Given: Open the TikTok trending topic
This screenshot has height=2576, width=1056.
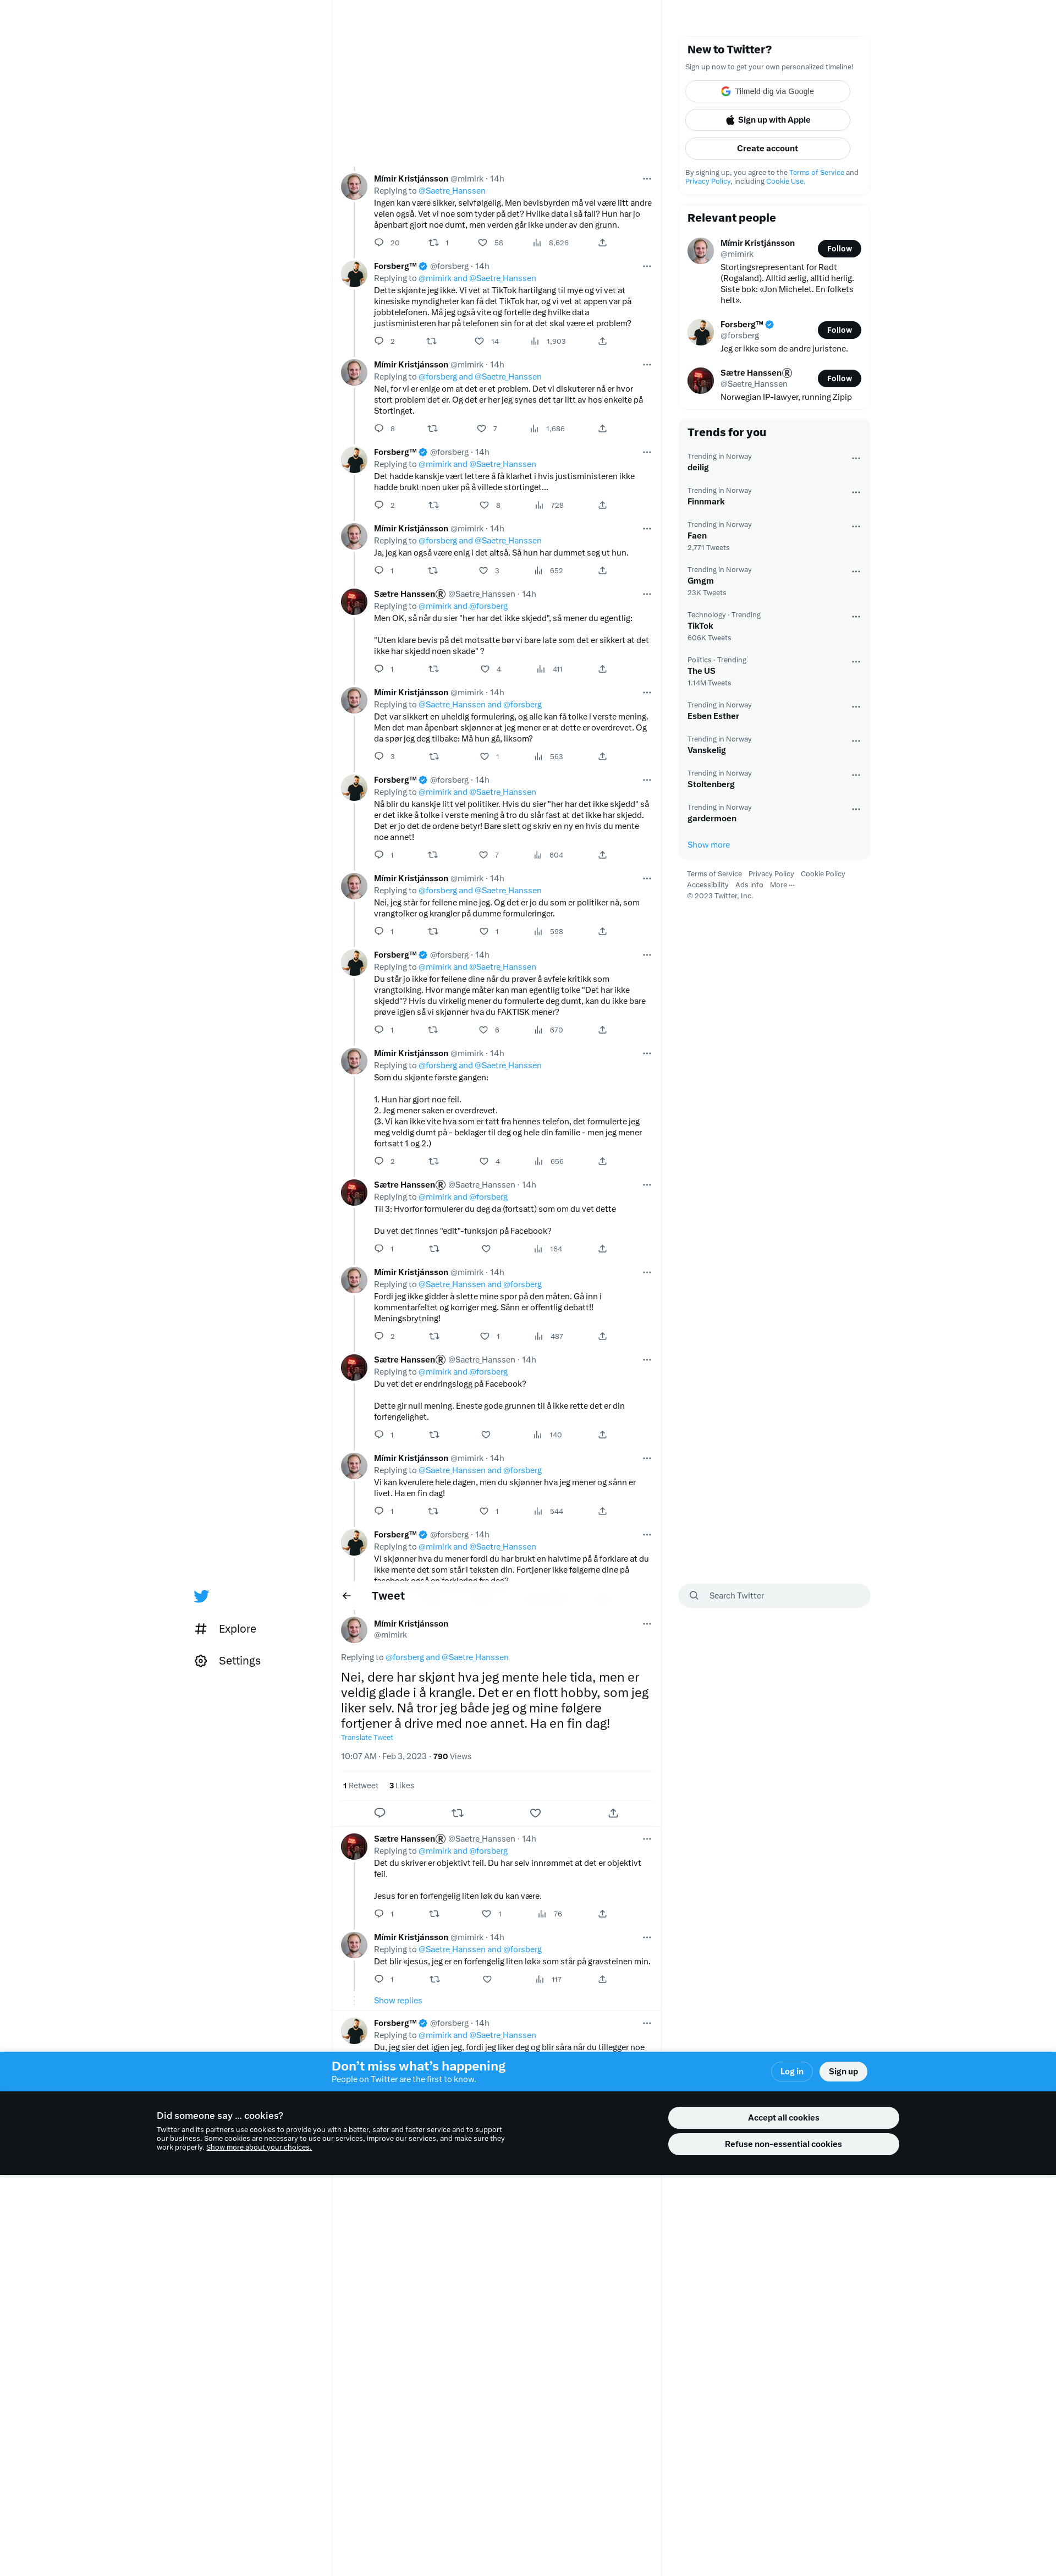Looking at the screenshot, I should [x=700, y=626].
